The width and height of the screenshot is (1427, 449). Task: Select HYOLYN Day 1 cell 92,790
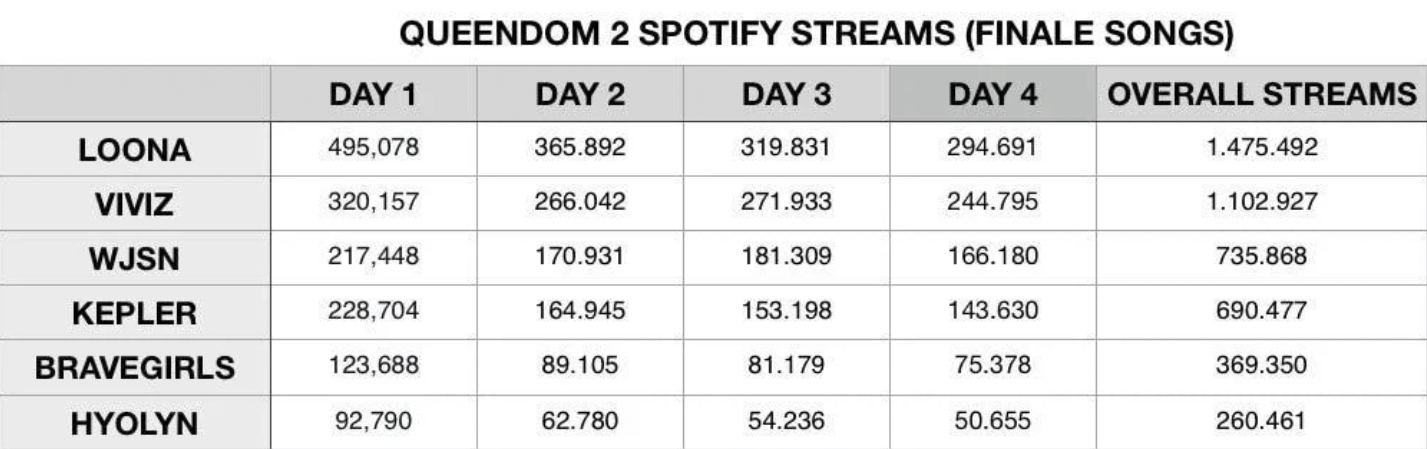[x=374, y=421]
